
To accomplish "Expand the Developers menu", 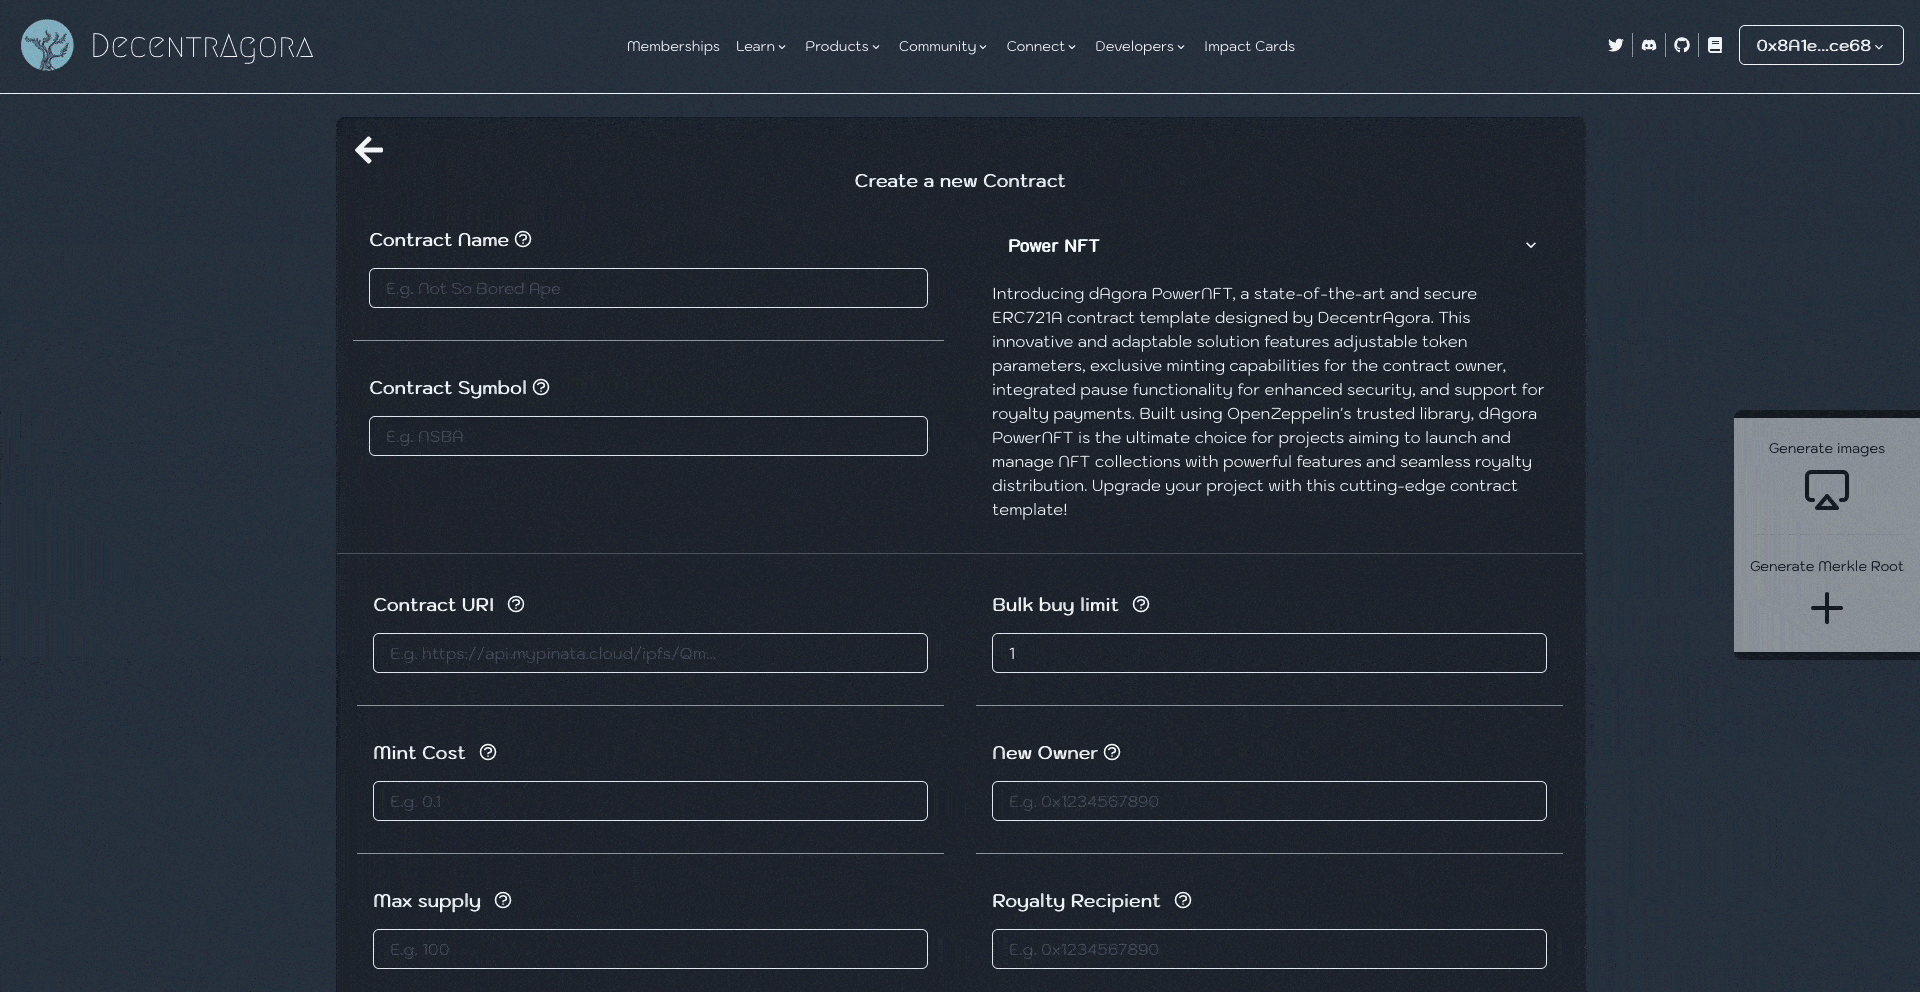I will tap(1139, 46).
